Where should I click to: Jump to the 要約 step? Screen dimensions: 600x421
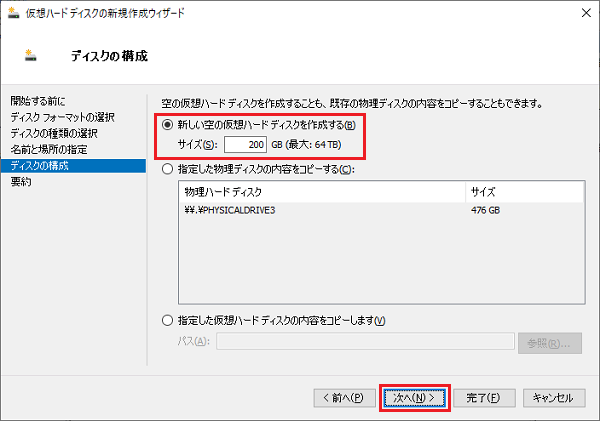21,182
